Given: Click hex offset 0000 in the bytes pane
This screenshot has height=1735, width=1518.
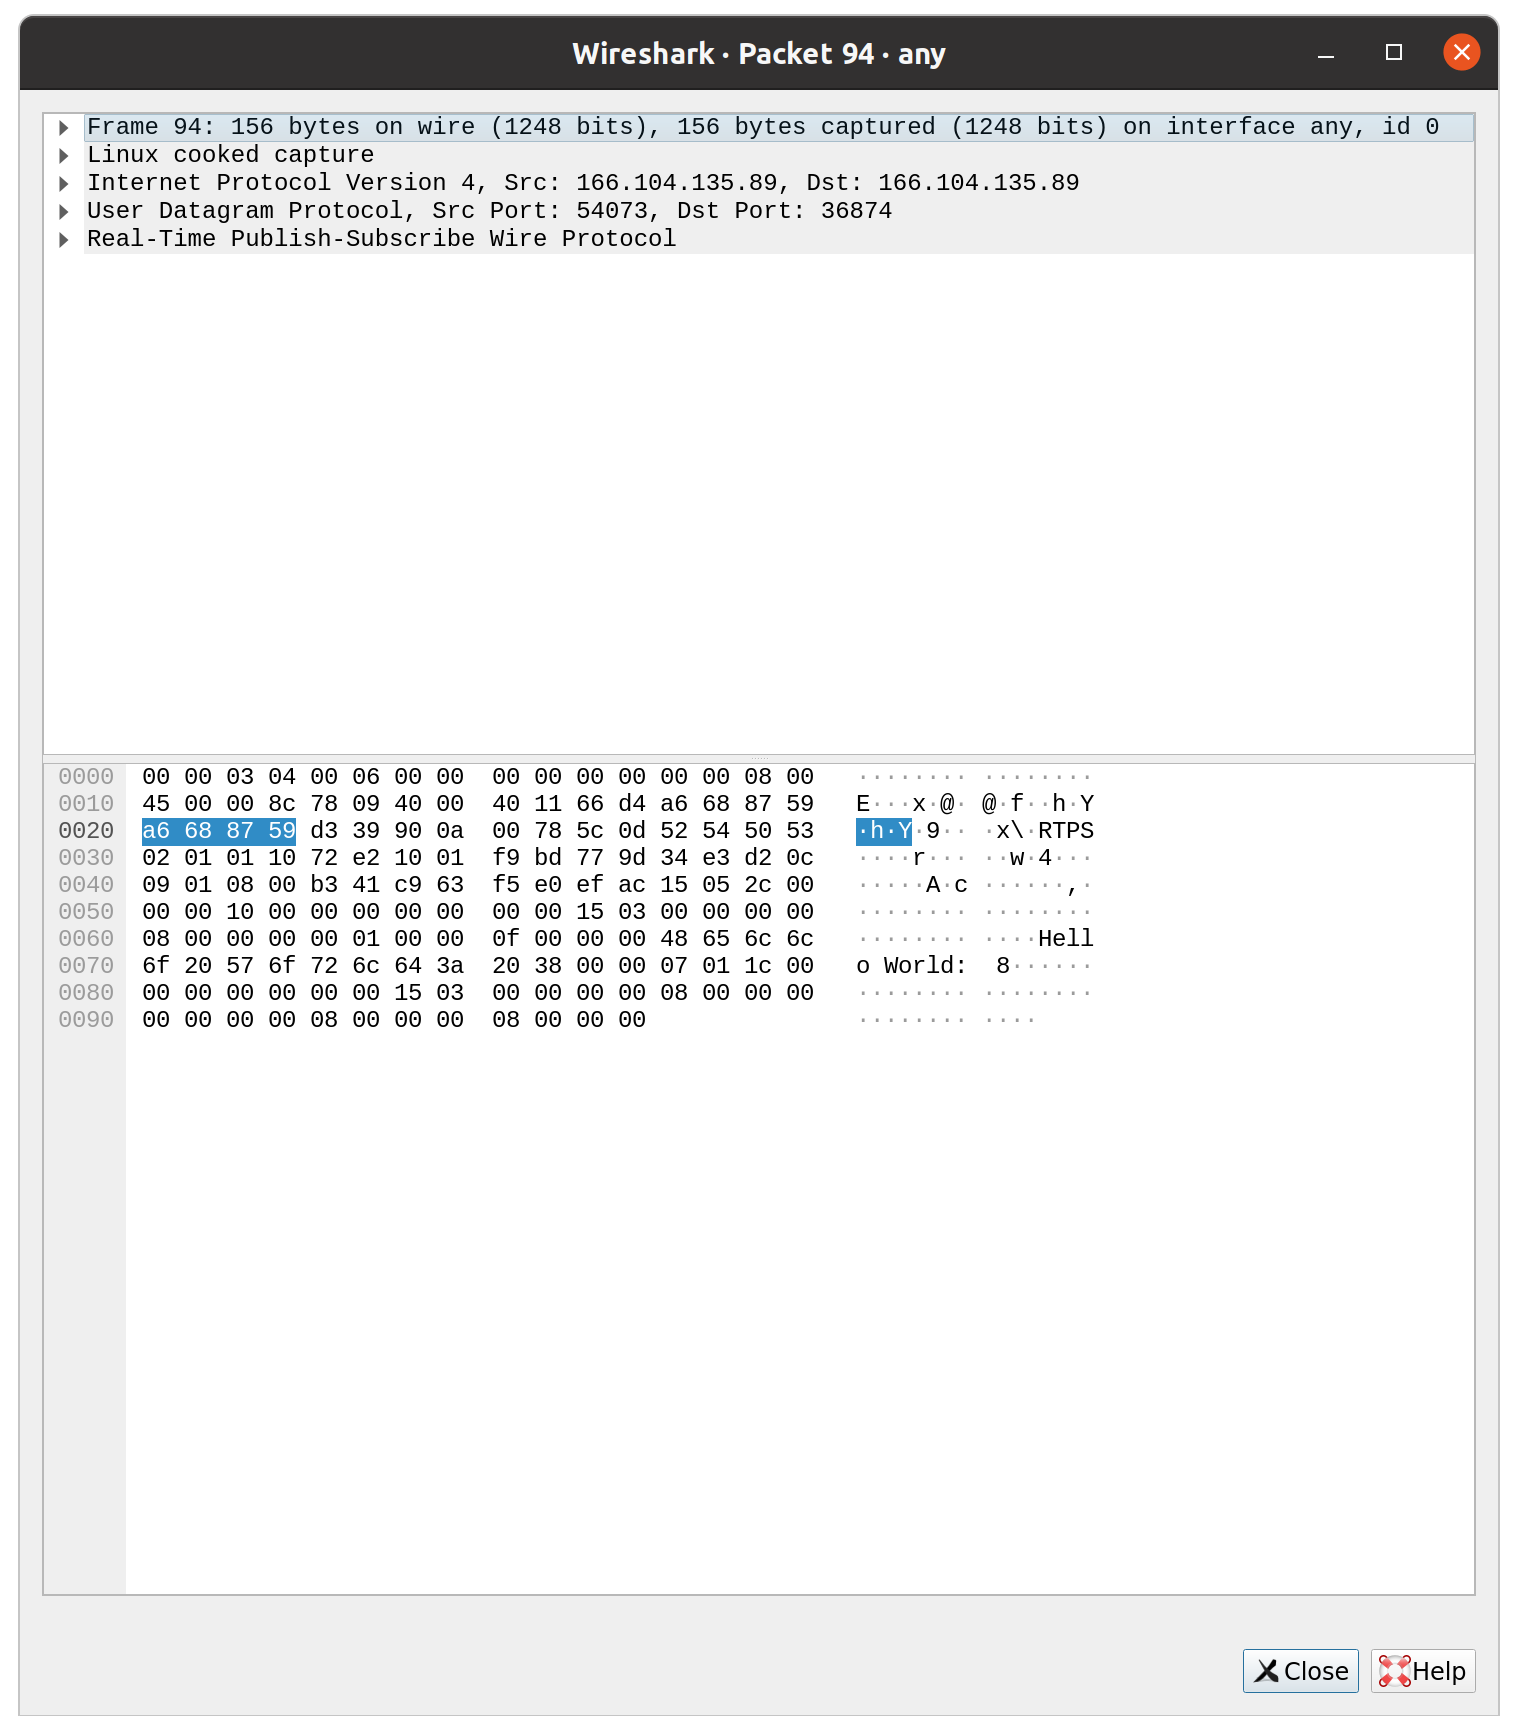Looking at the screenshot, I should tap(86, 777).
